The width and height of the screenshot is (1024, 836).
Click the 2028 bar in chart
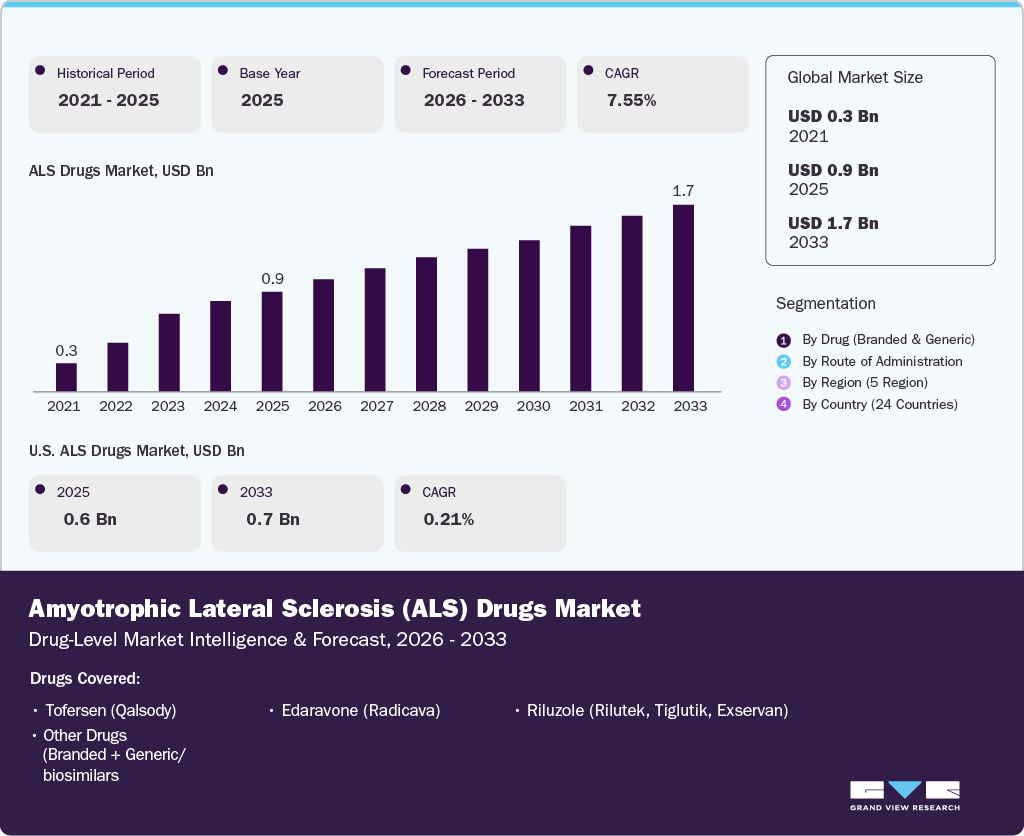point(426,325)
